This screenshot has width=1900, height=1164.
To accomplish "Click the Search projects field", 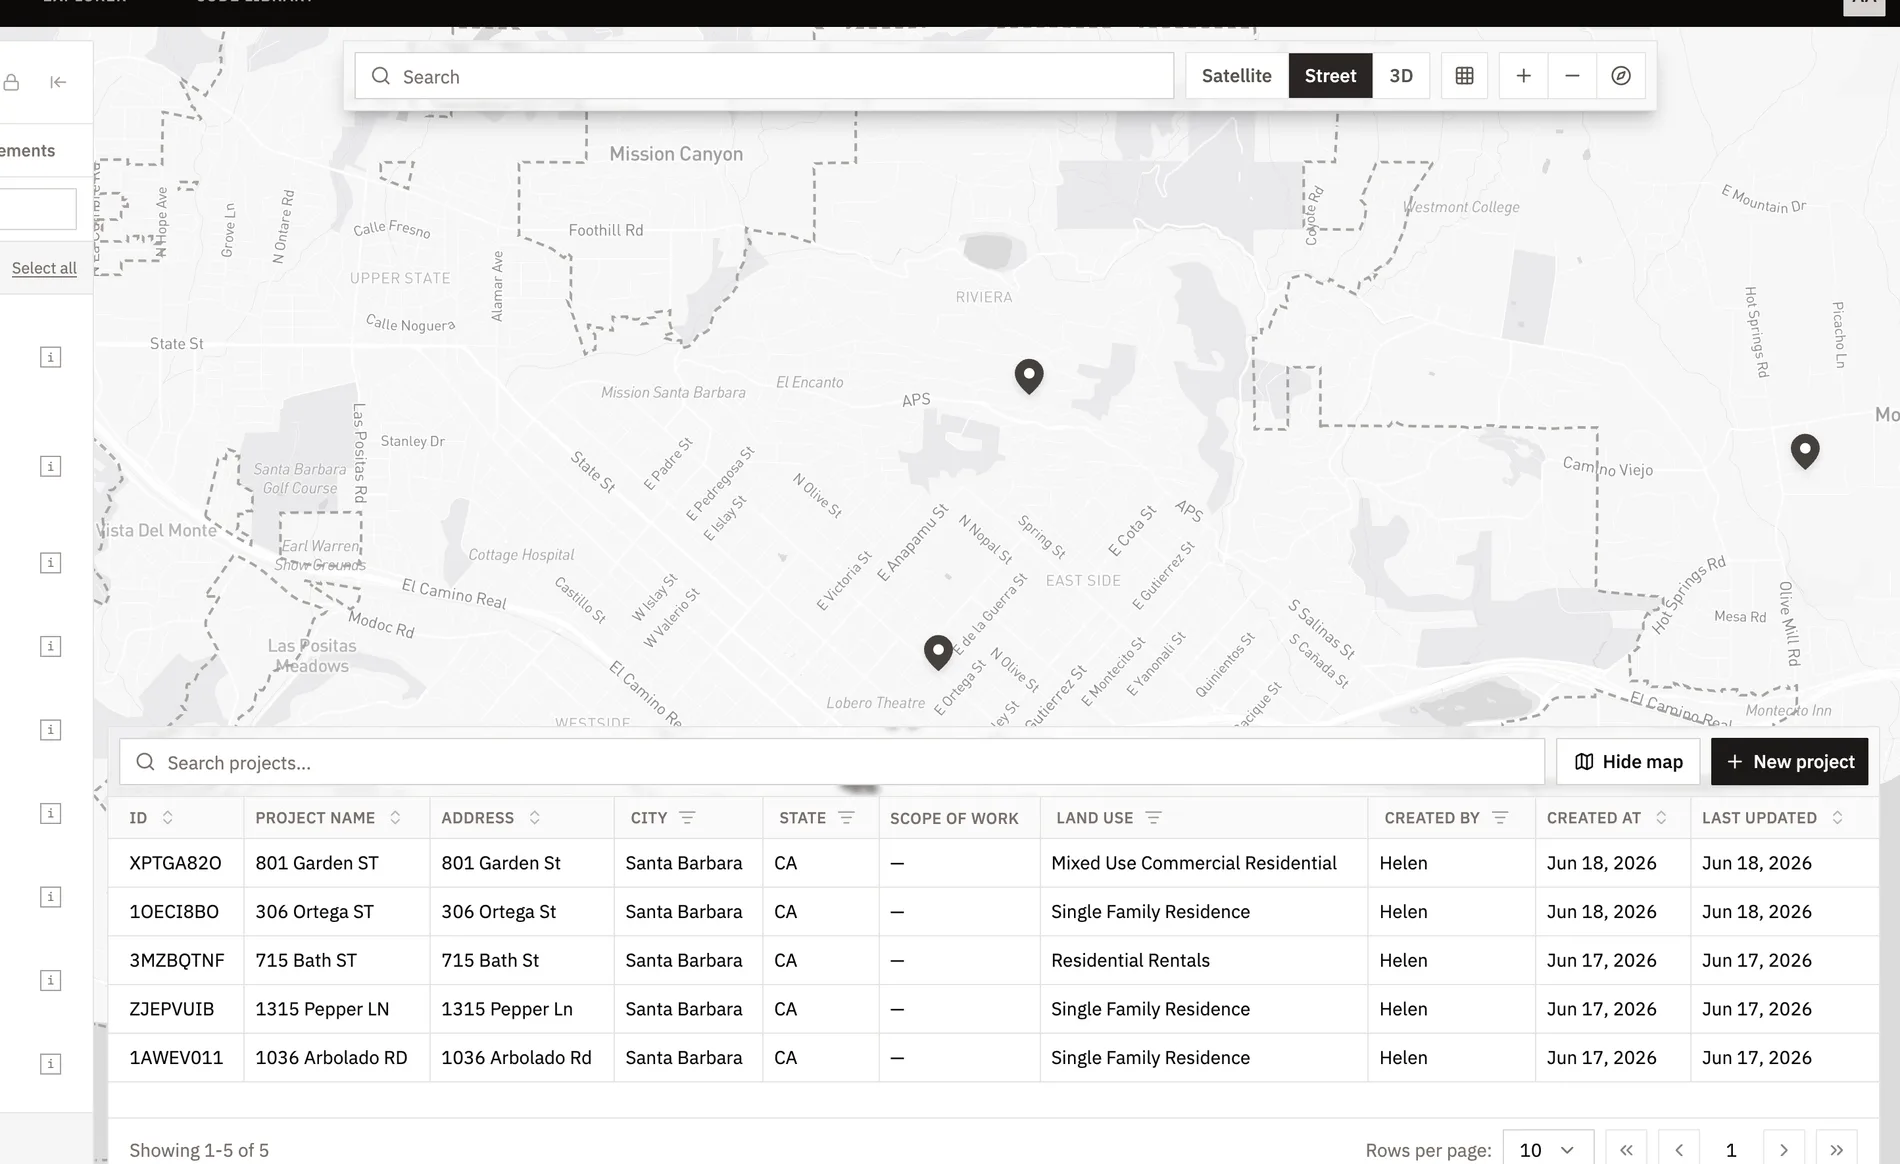I will 832,762.
